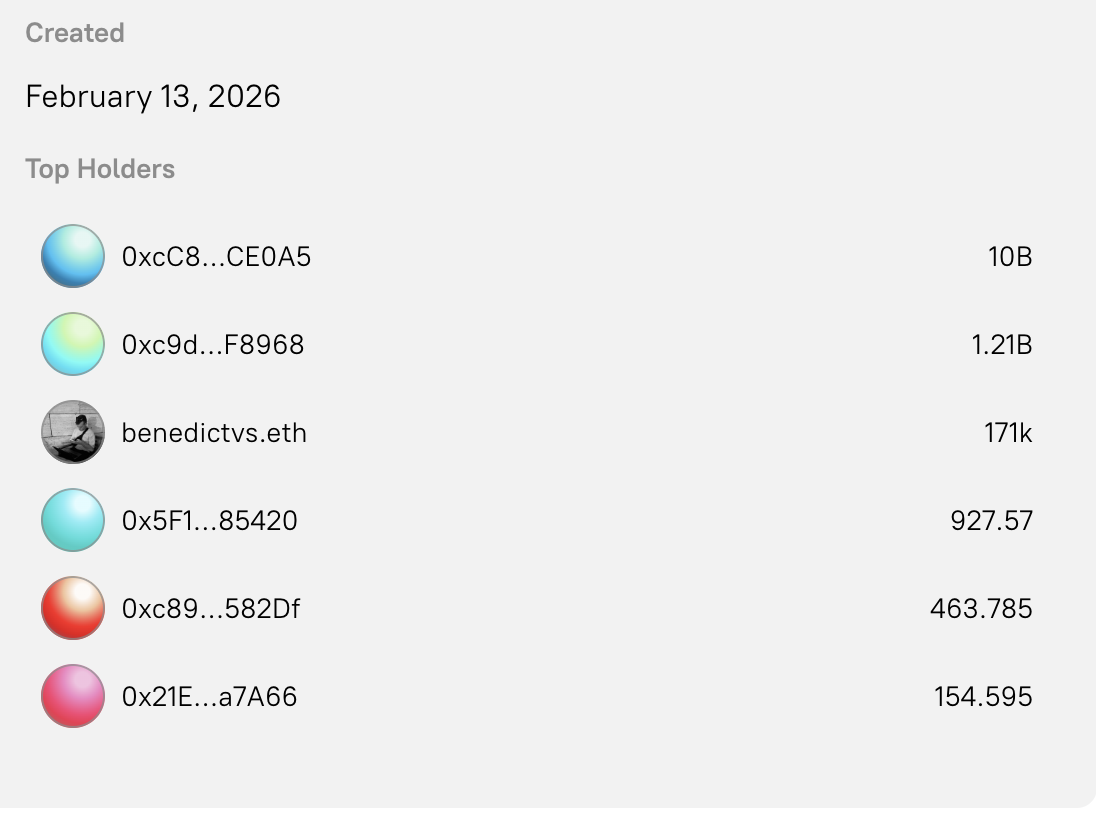Select the red orb avatar for 0xc89...582Df
This screenshot has width=1096, height=824.
pyautogui.click(x=72, y=608)
